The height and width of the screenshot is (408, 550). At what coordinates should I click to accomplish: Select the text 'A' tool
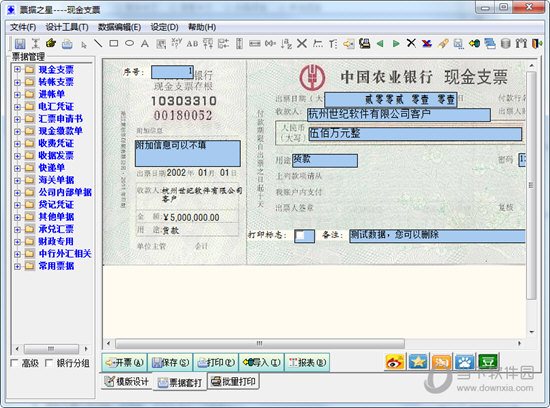(145, 44)
